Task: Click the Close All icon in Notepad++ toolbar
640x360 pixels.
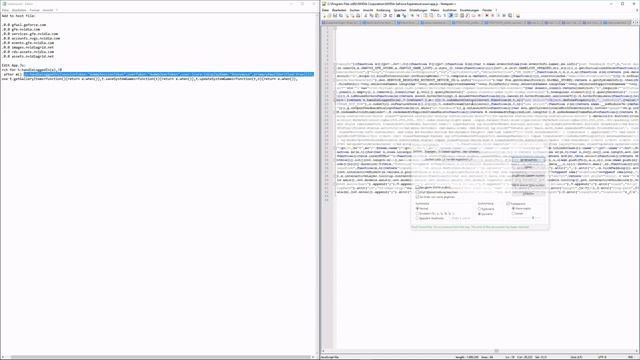Action: (353, 16)
